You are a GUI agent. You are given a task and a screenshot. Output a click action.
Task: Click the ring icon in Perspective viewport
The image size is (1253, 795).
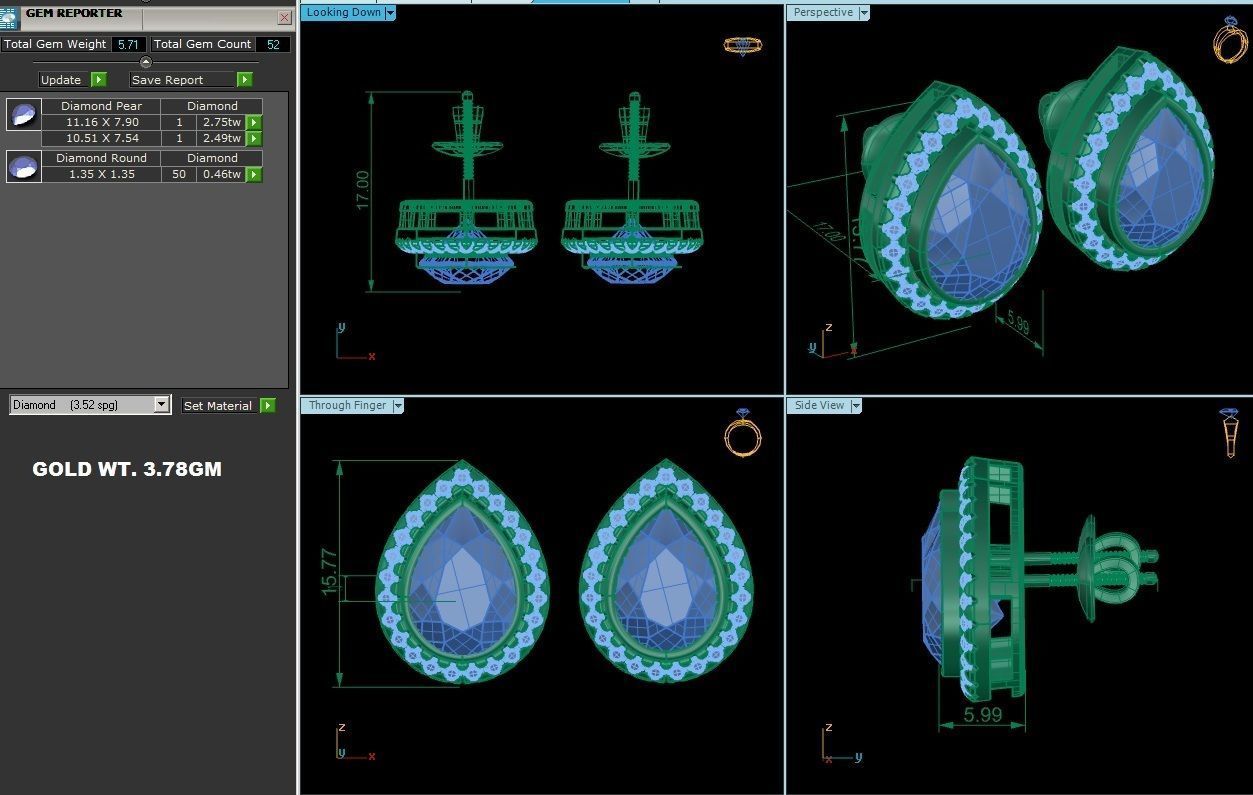click(x=1229, y=40)
